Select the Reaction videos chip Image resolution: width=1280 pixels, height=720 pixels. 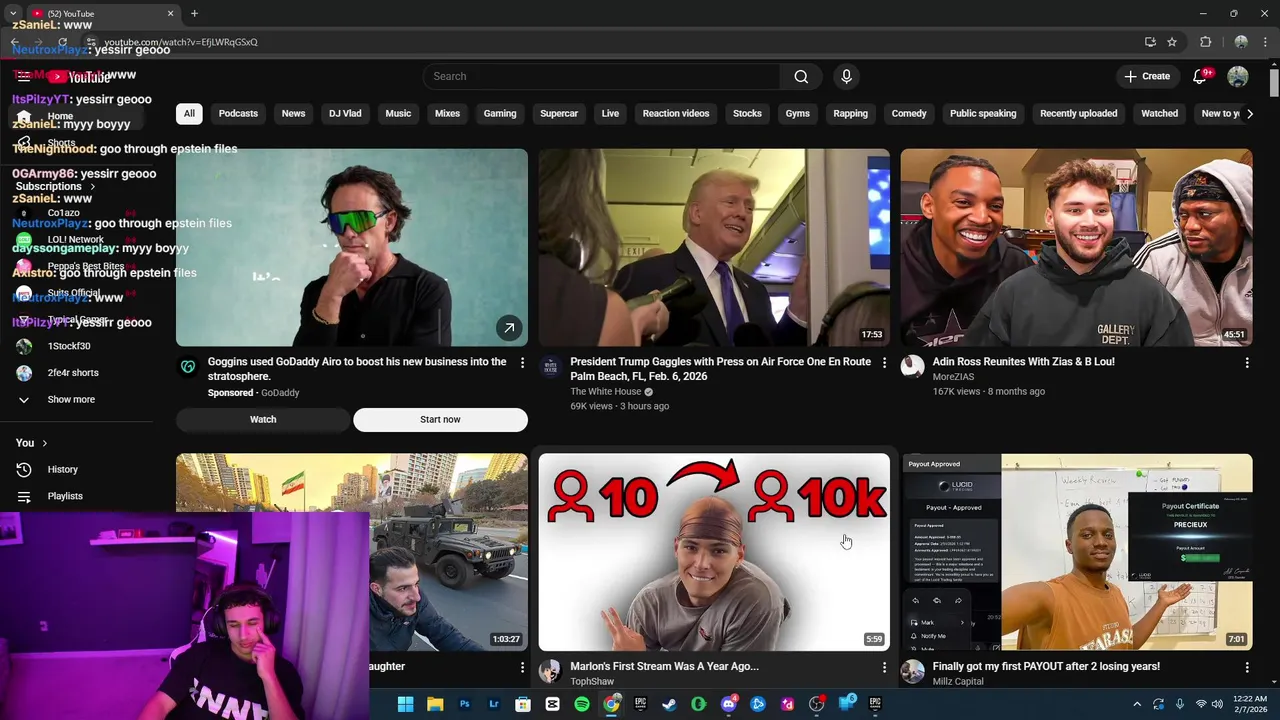[x=676, y=113]
